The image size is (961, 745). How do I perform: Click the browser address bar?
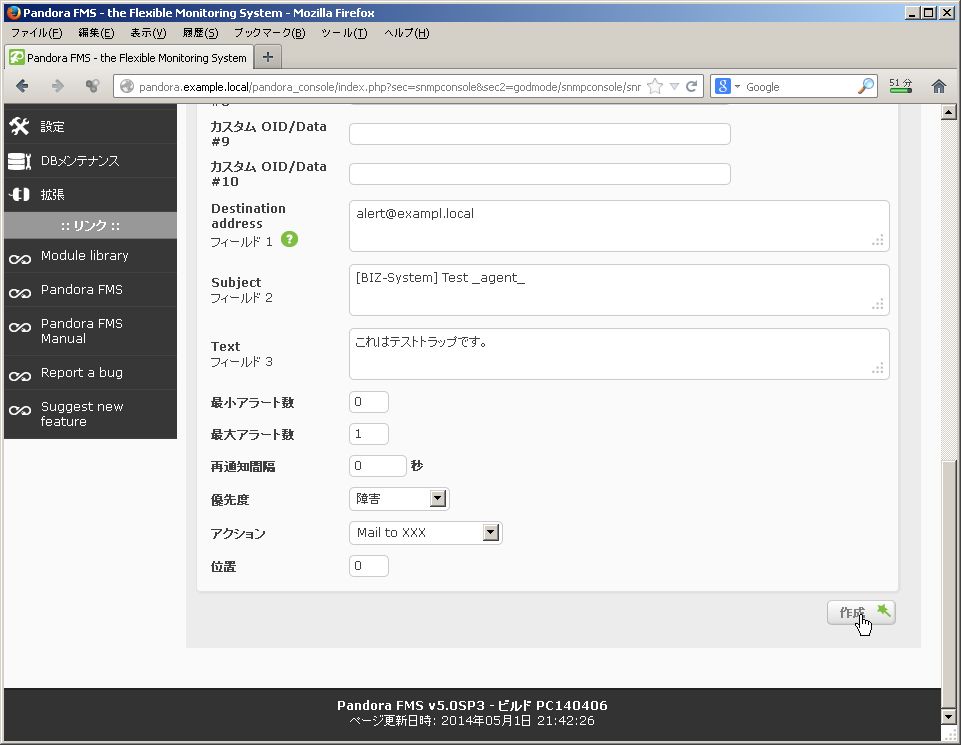[x=389, y=86]
